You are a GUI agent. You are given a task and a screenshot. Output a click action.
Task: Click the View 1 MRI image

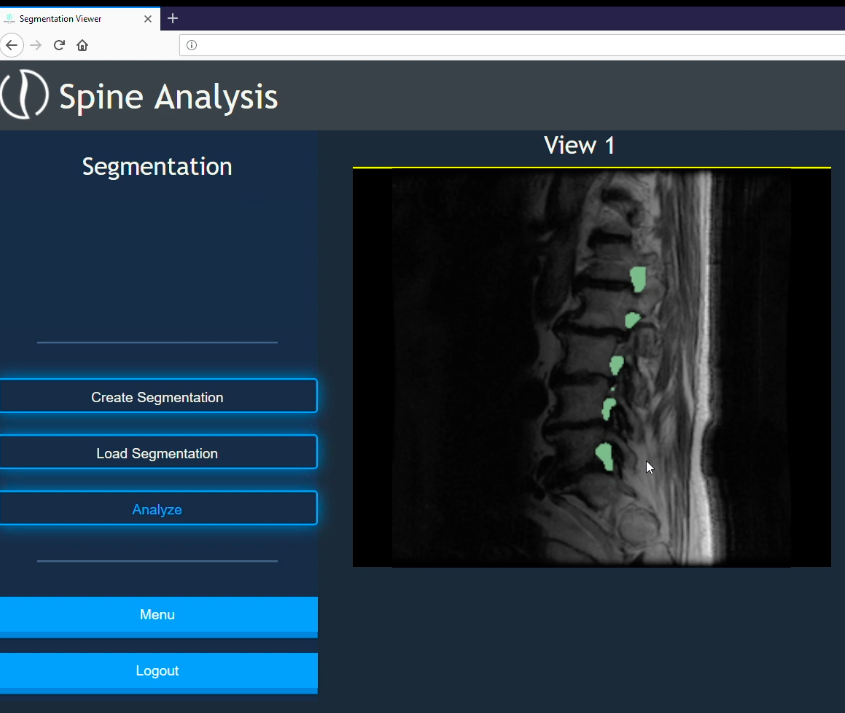coord(592,368)
